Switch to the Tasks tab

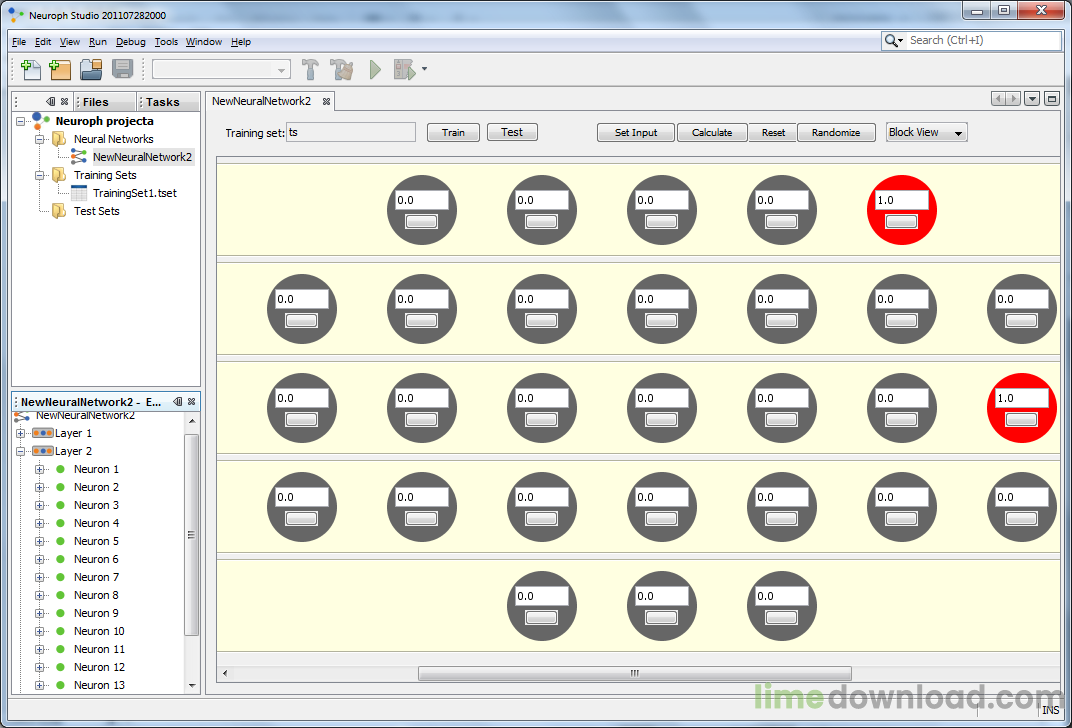(x=162, y=102)
